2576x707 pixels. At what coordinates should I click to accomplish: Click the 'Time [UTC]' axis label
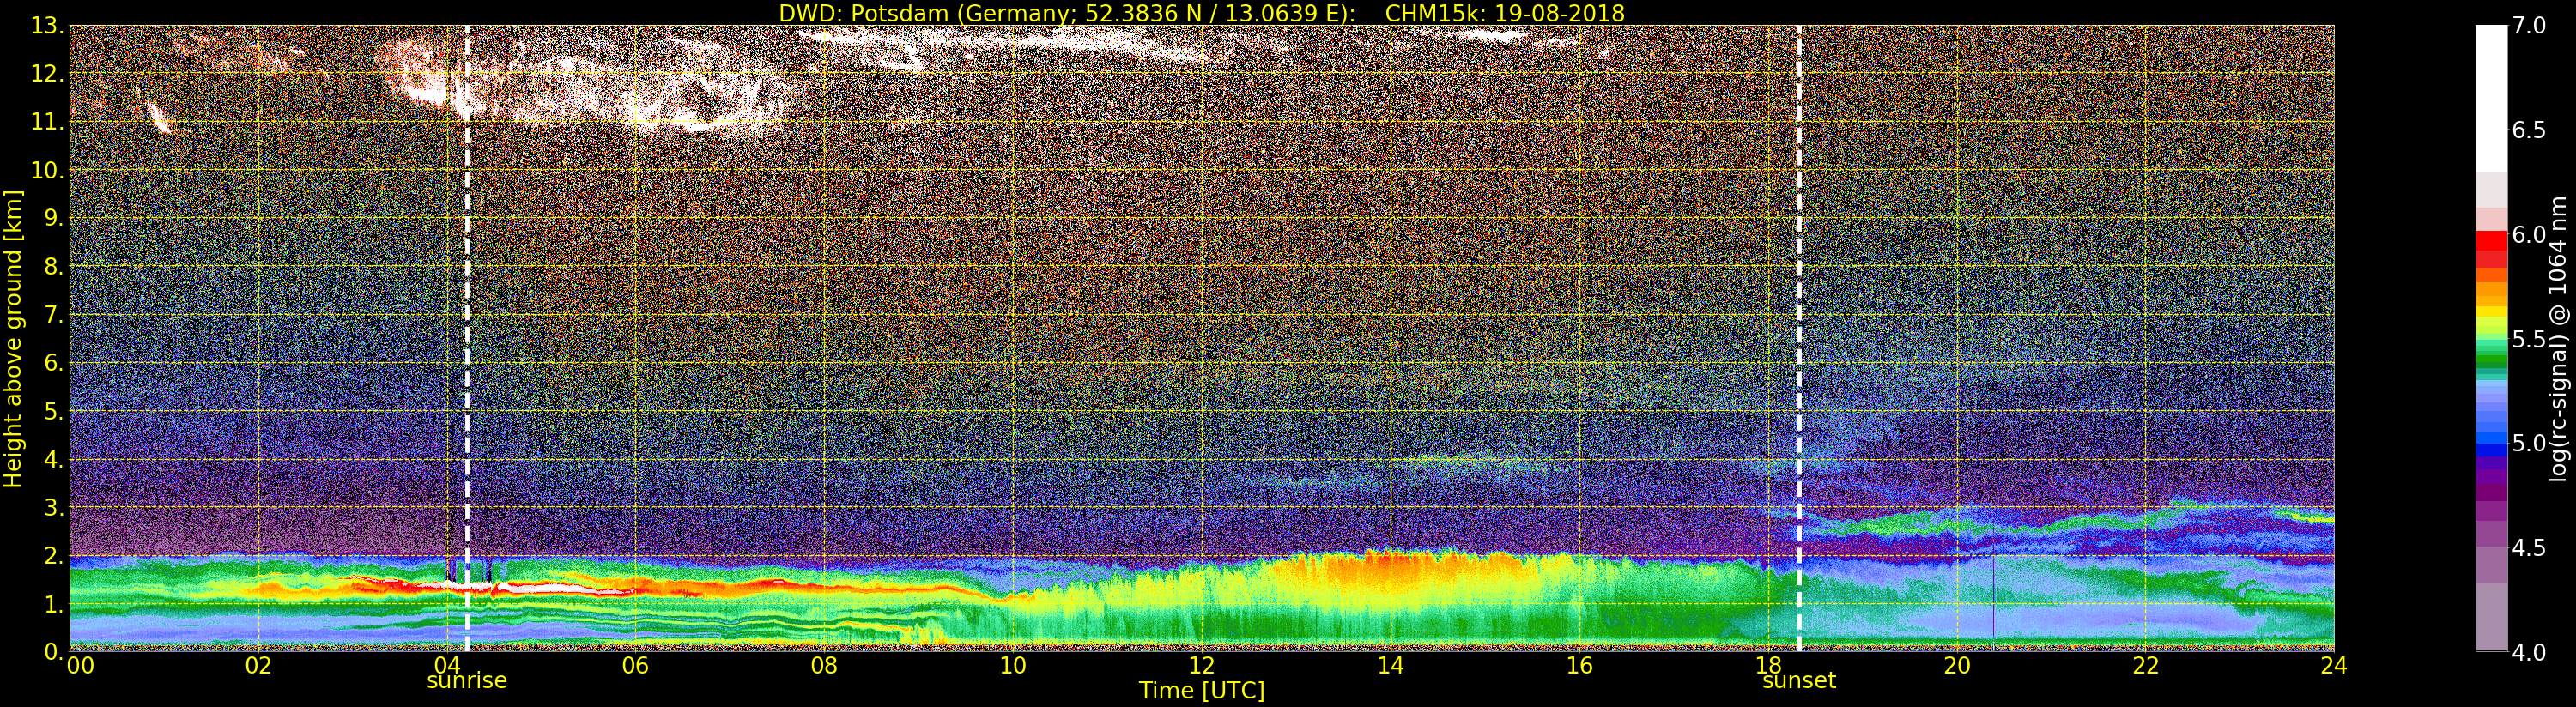[1201, 691]
